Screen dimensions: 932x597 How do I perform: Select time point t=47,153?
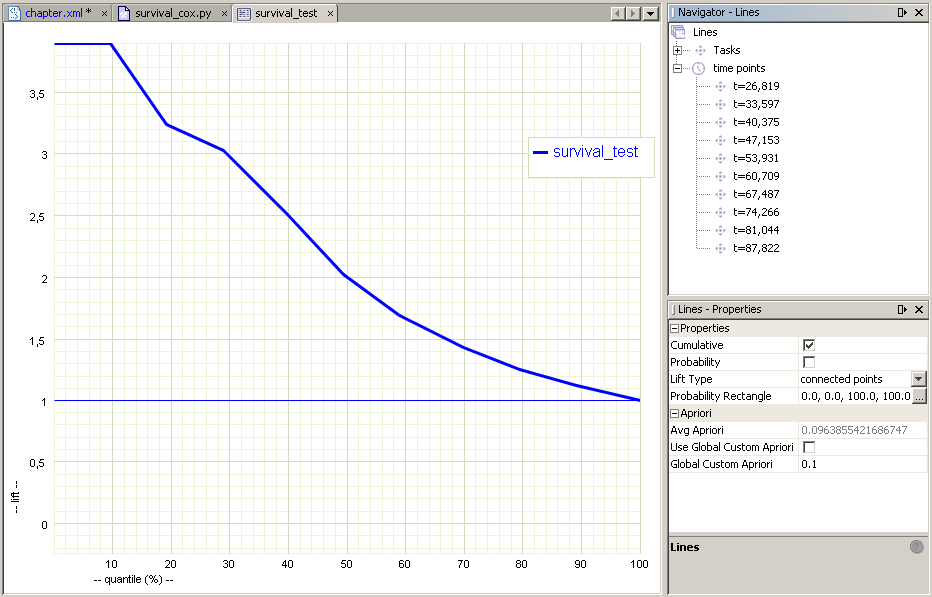[x=756, y=140]
